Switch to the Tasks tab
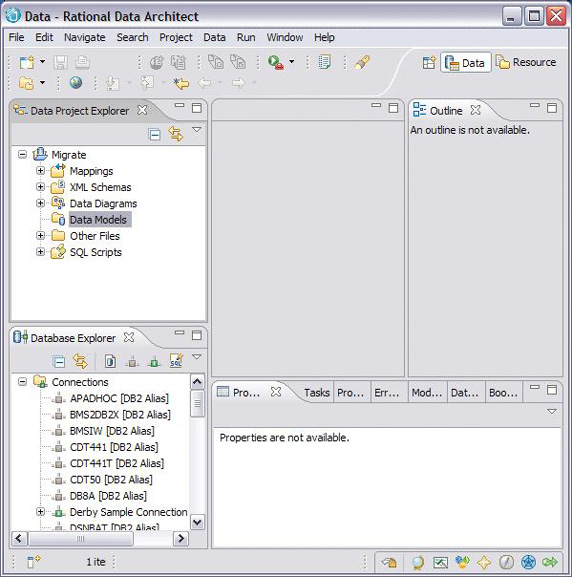 pos(317,393)
